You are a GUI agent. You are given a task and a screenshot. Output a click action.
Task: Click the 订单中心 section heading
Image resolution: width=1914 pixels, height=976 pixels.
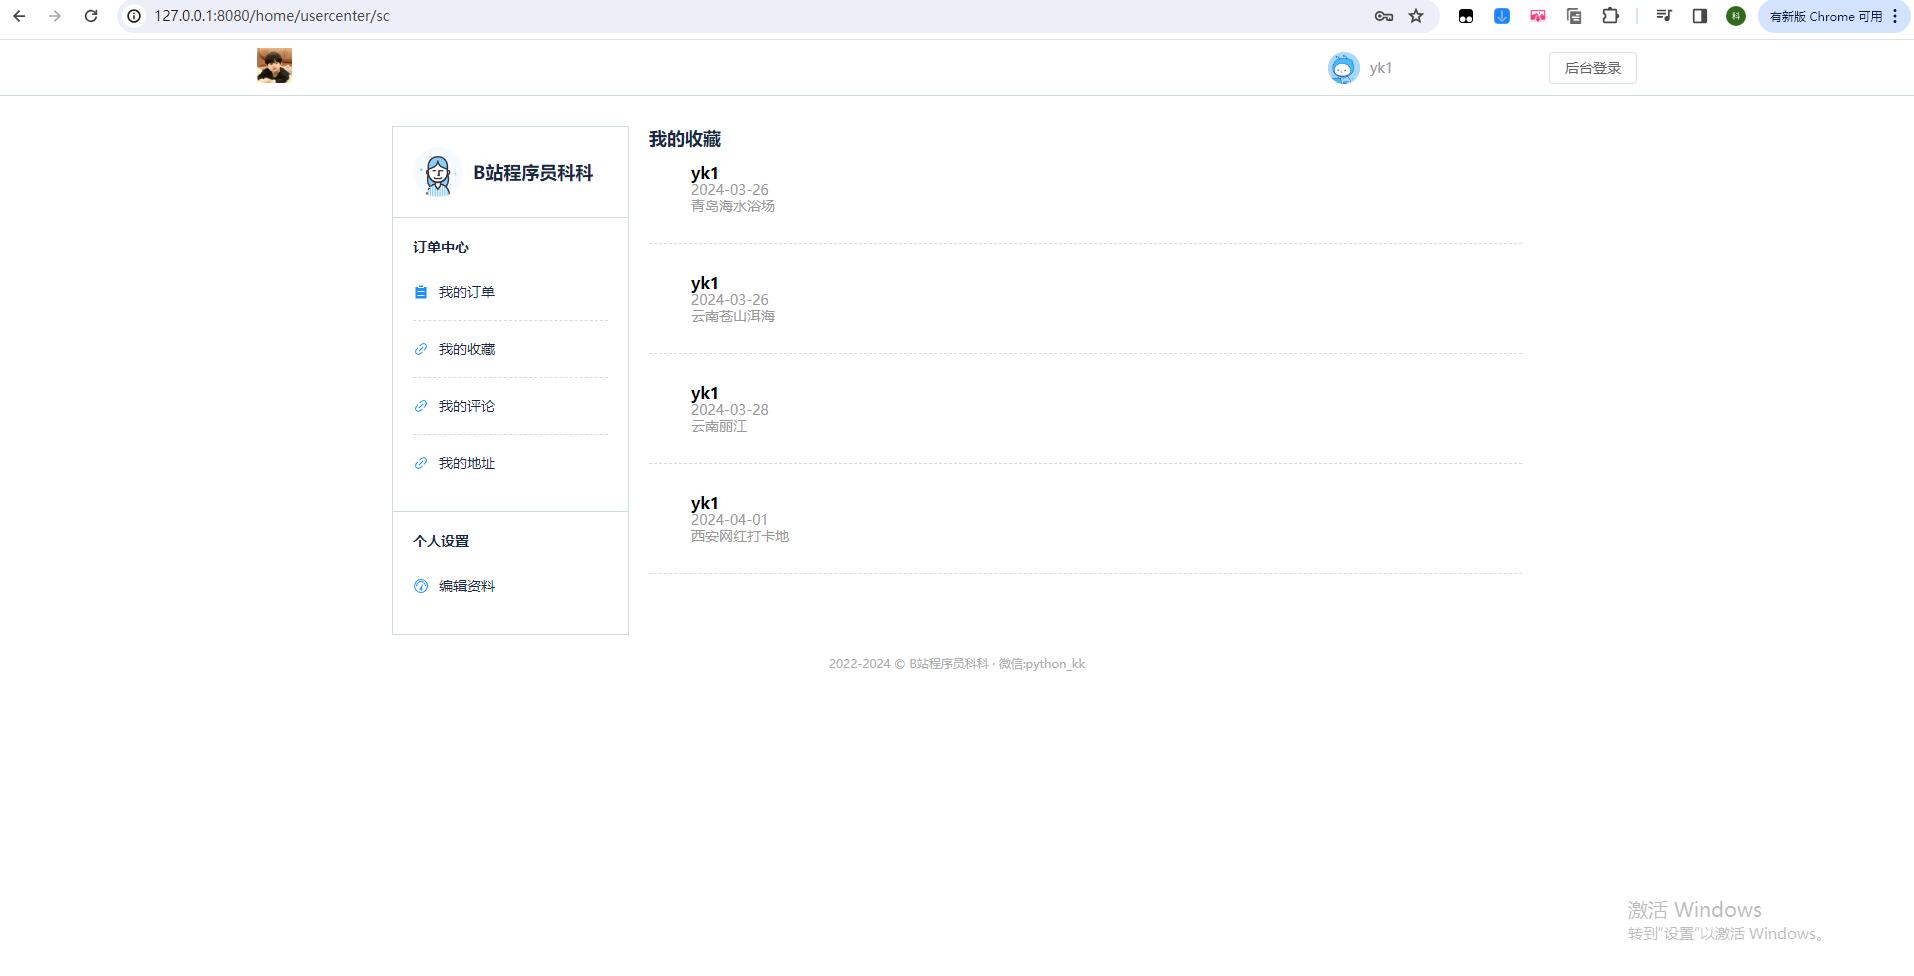[x=441, y=247]
